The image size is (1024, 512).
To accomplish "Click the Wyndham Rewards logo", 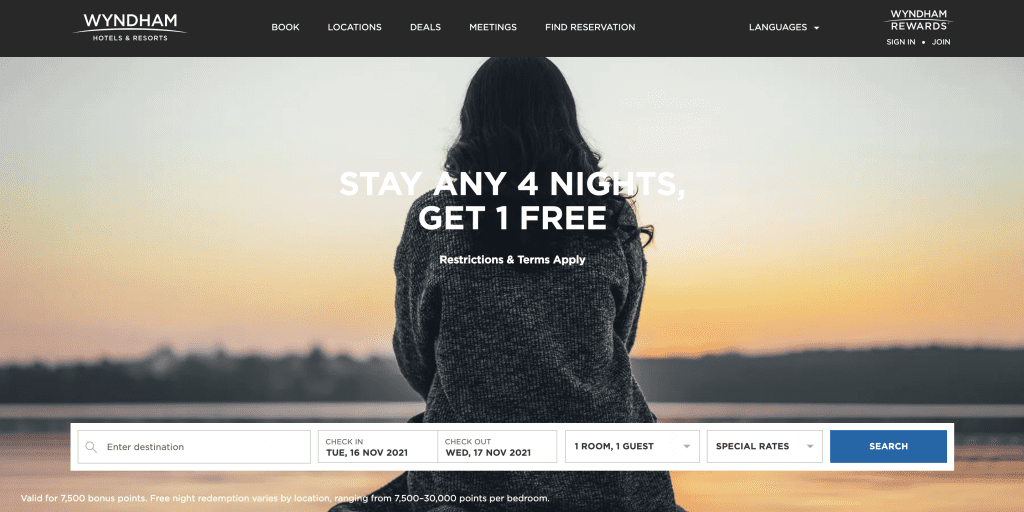I will point(918,20).
